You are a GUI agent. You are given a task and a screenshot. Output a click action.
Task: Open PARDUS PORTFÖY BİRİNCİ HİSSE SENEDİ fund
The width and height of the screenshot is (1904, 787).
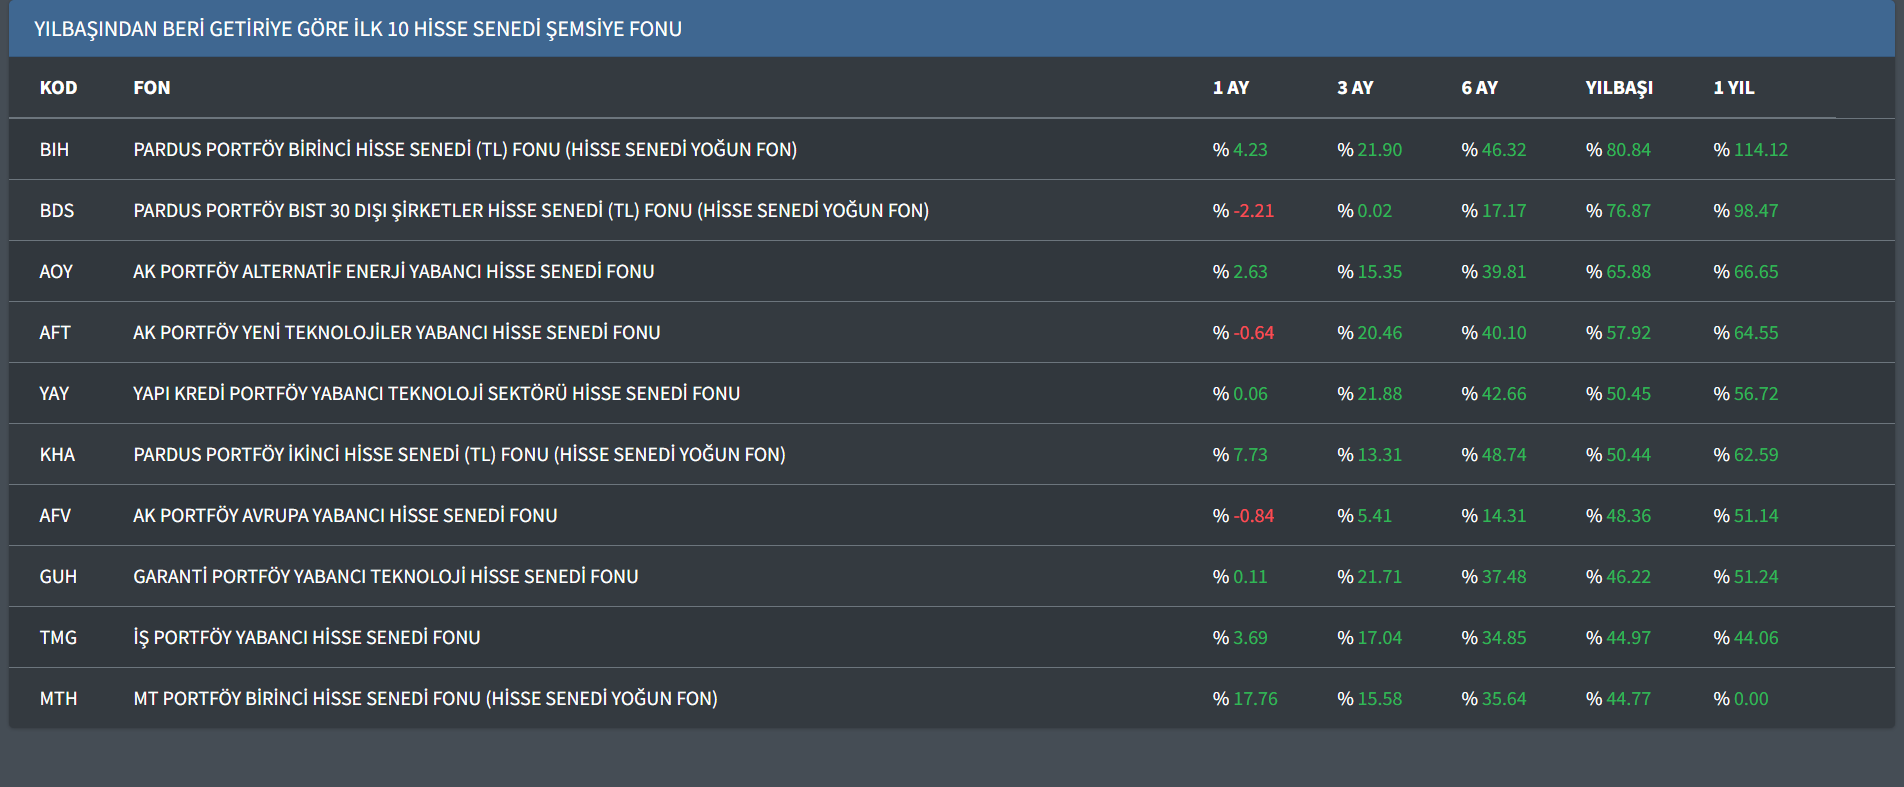(x=465, y=150)
